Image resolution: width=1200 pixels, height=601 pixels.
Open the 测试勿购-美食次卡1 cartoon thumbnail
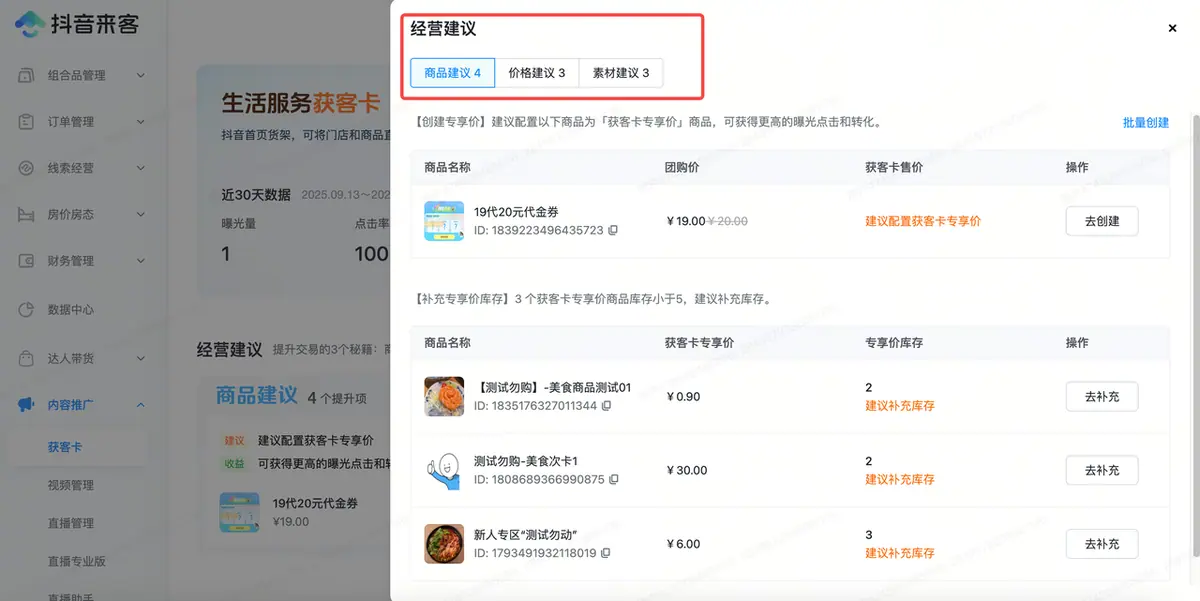444,470
